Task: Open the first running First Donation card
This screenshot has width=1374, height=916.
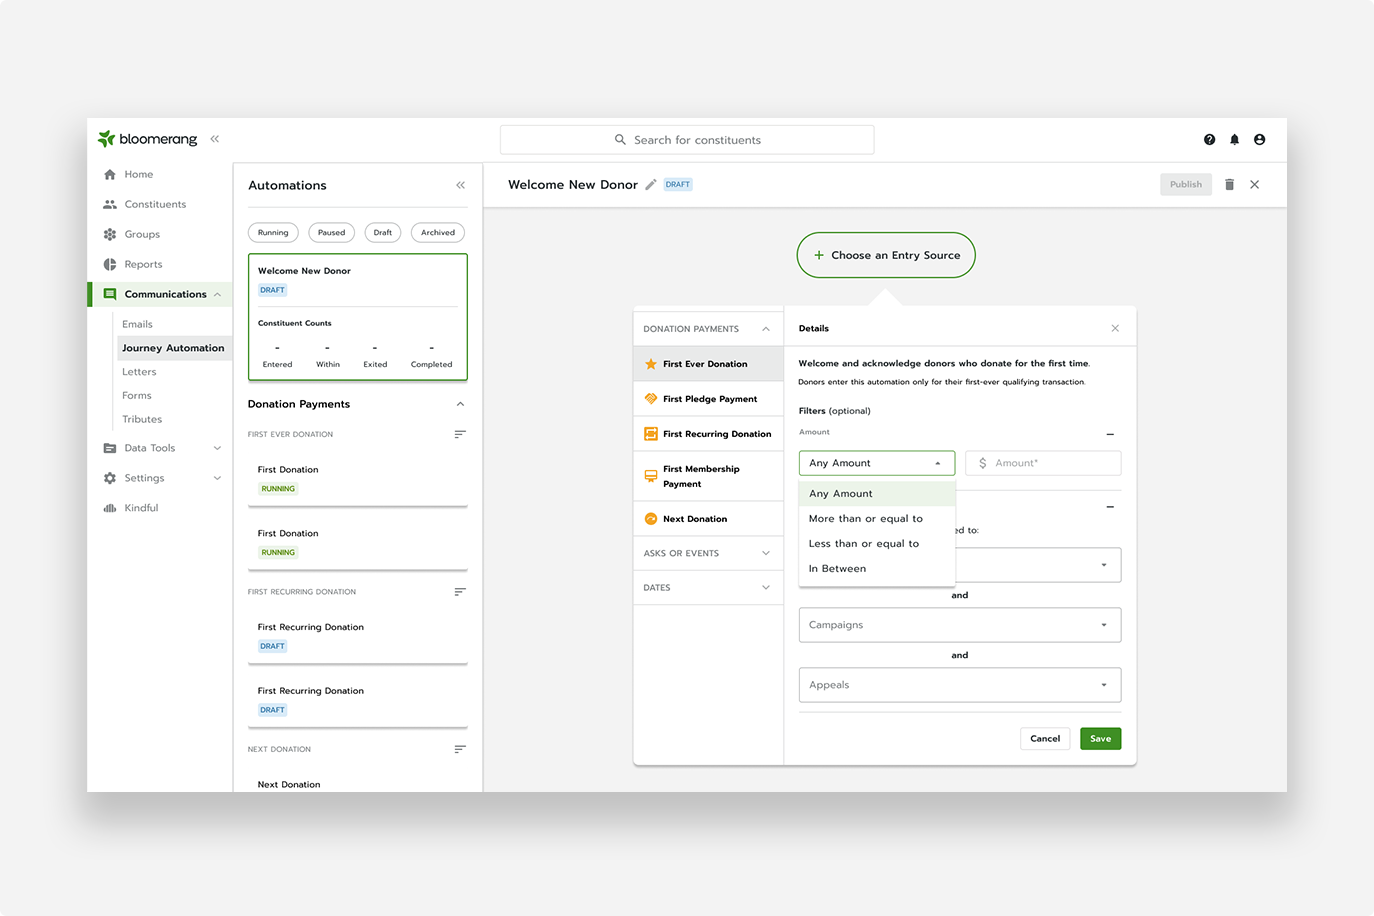Action: (358, 479)
